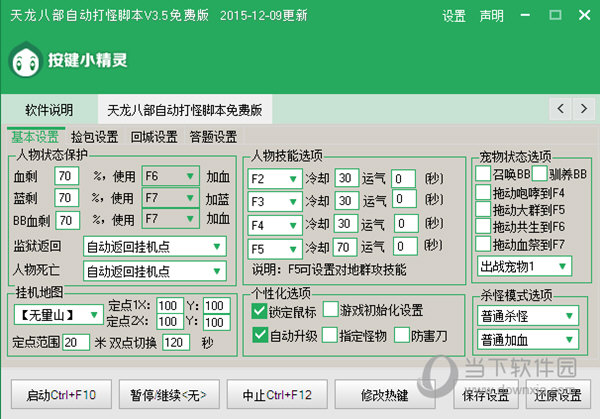Check the 指定怪物 checkbox

coord(329,335)
